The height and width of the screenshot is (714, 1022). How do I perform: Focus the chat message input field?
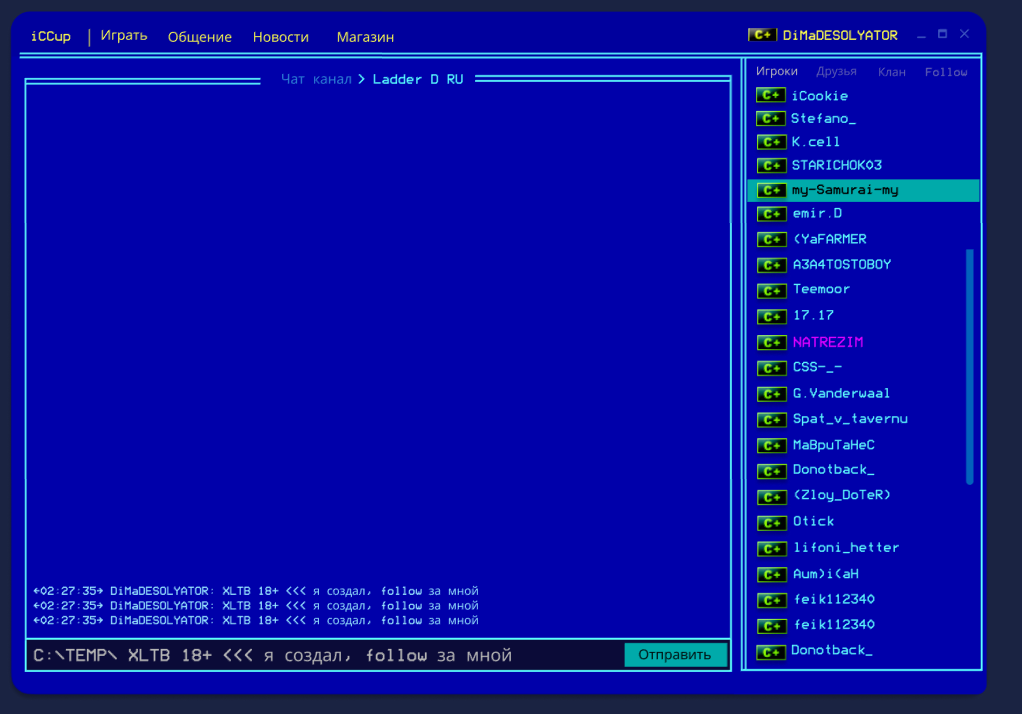pyautogui.click(x=326, y=655)
